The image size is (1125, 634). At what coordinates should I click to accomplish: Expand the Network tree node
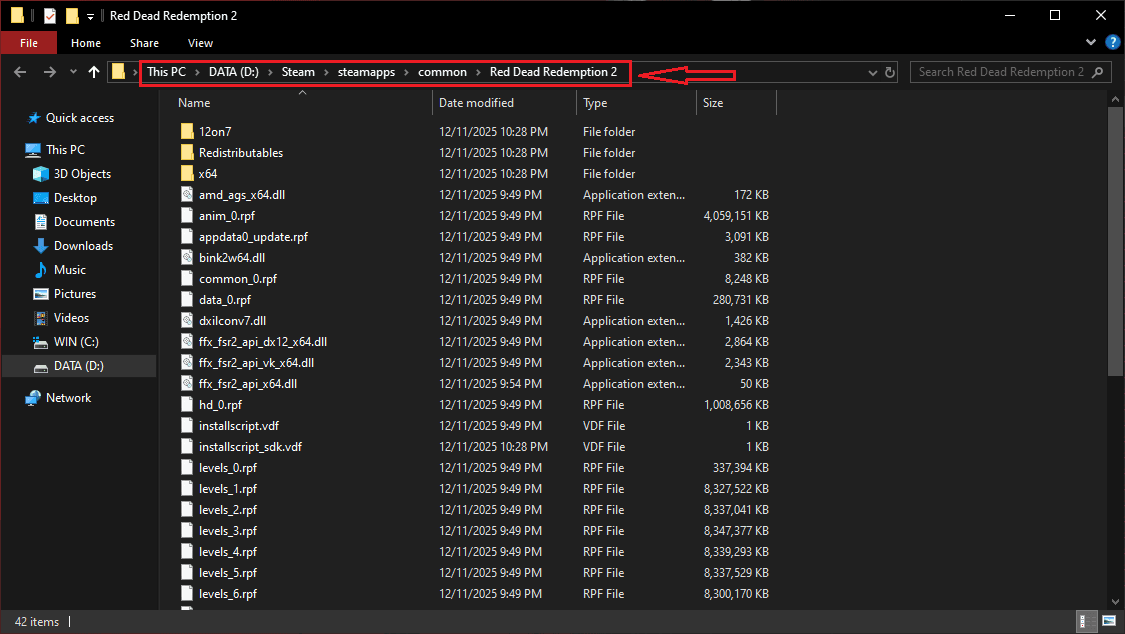click(14, 398)
